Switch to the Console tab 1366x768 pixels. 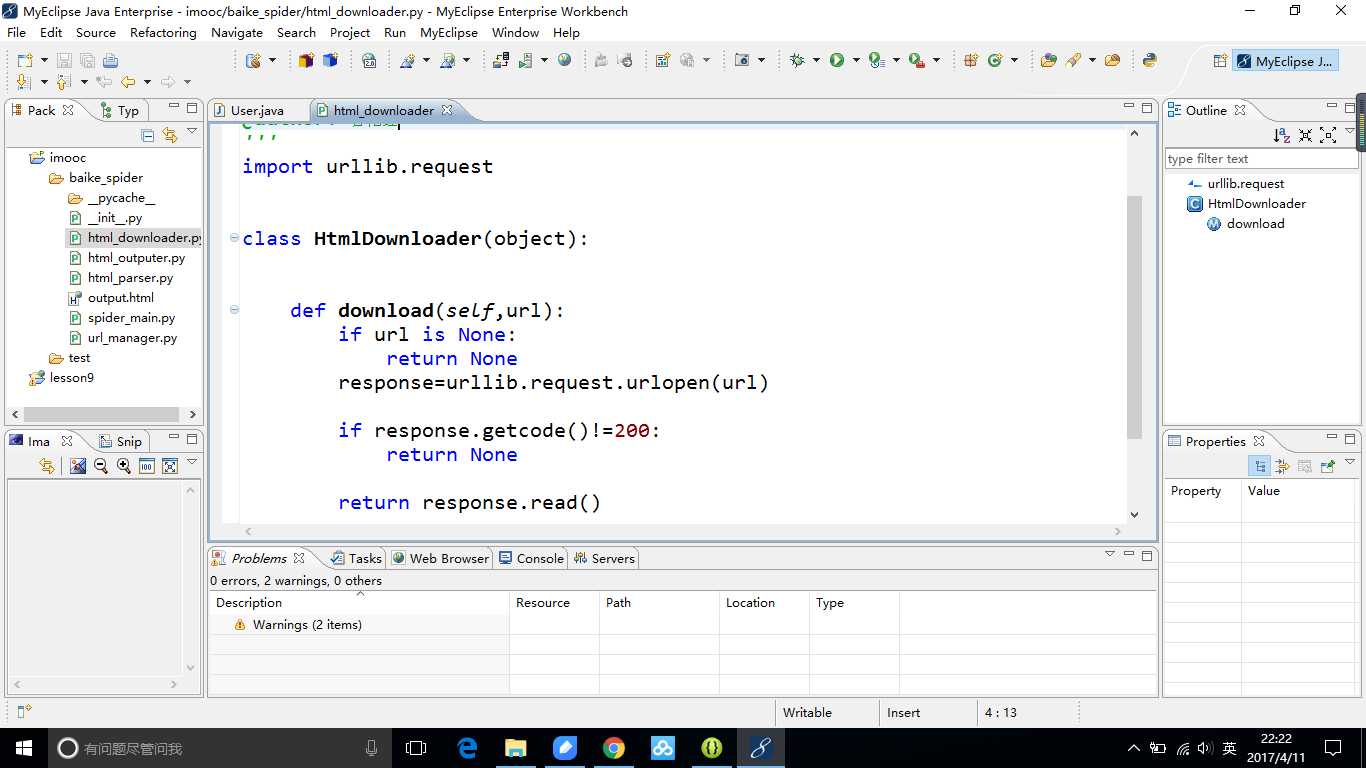tap(531, 558)
